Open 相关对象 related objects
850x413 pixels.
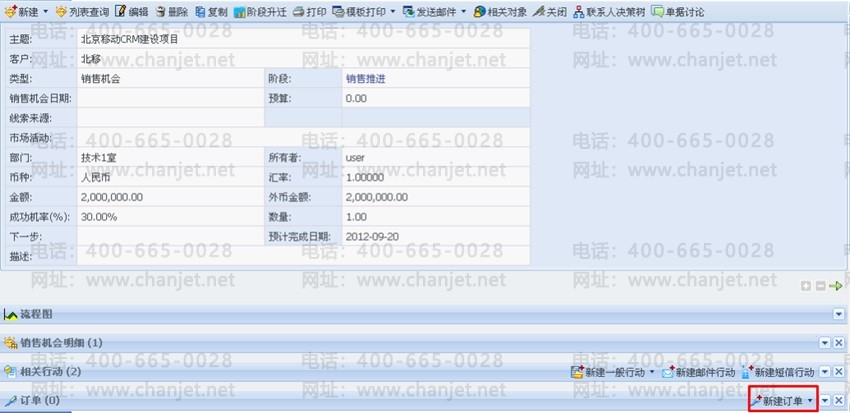pos(500,11)
